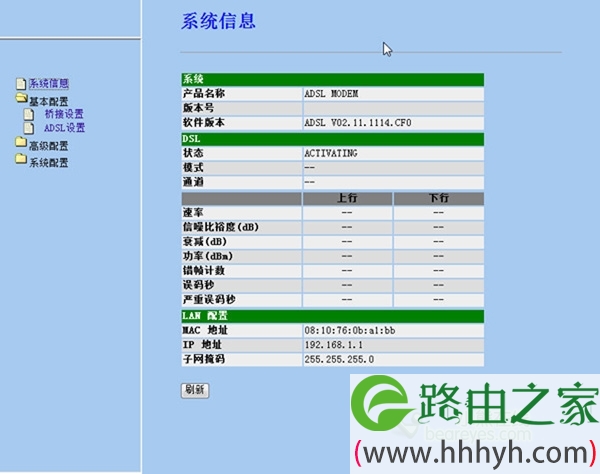
Task: Click the 下行 column header
Action: pyautogui.click(x=439, y=199)
